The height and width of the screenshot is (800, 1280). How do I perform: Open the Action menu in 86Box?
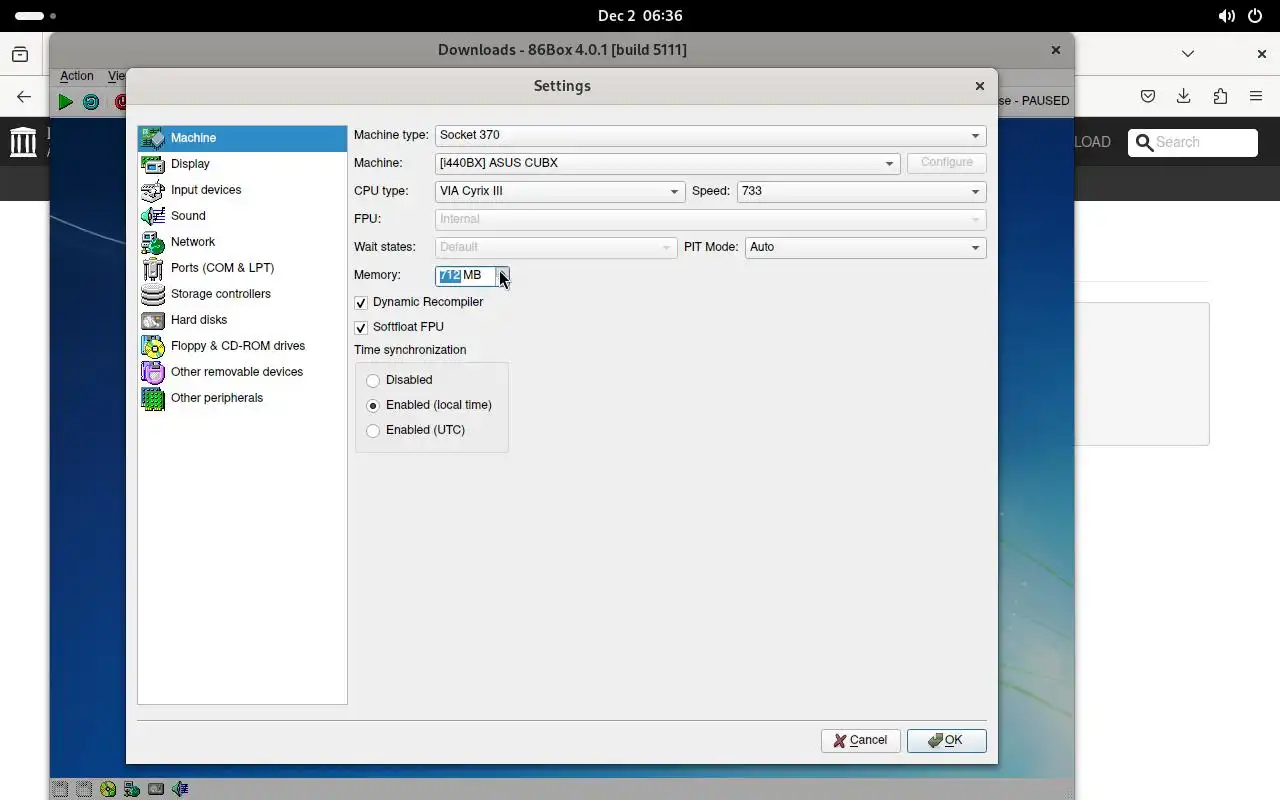(77, 76)
